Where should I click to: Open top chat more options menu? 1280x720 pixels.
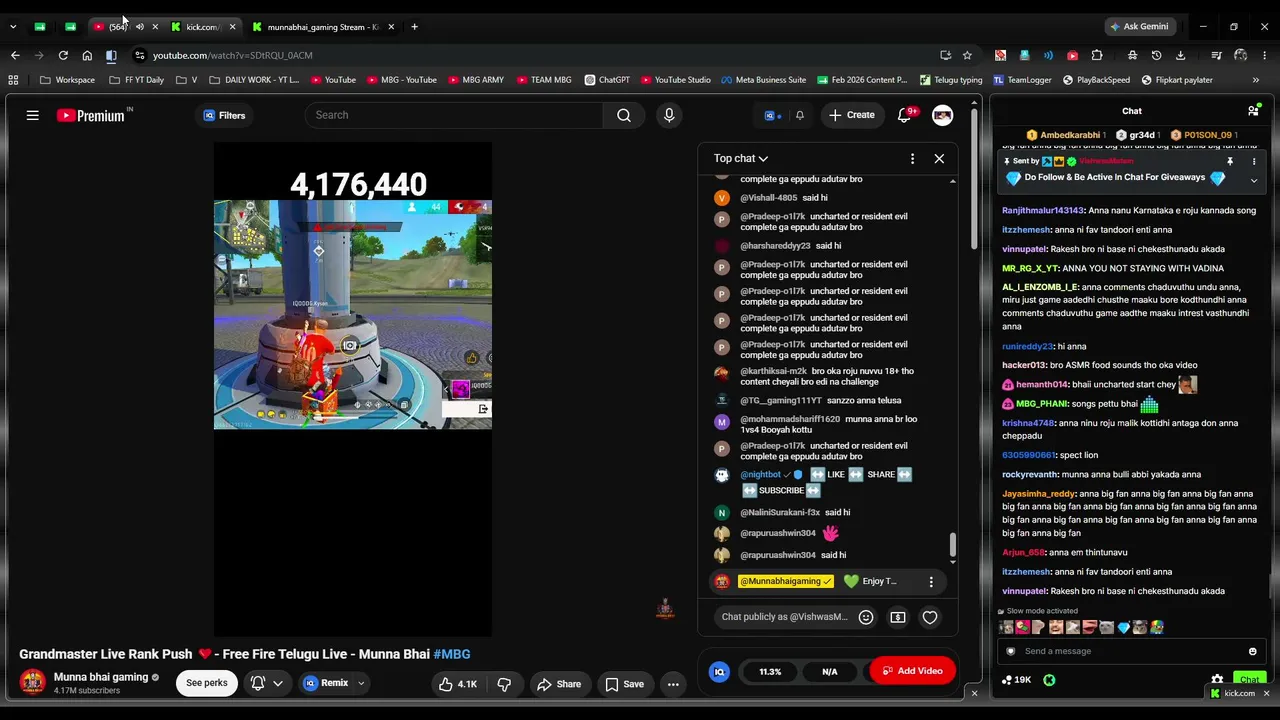pos(912,158)
